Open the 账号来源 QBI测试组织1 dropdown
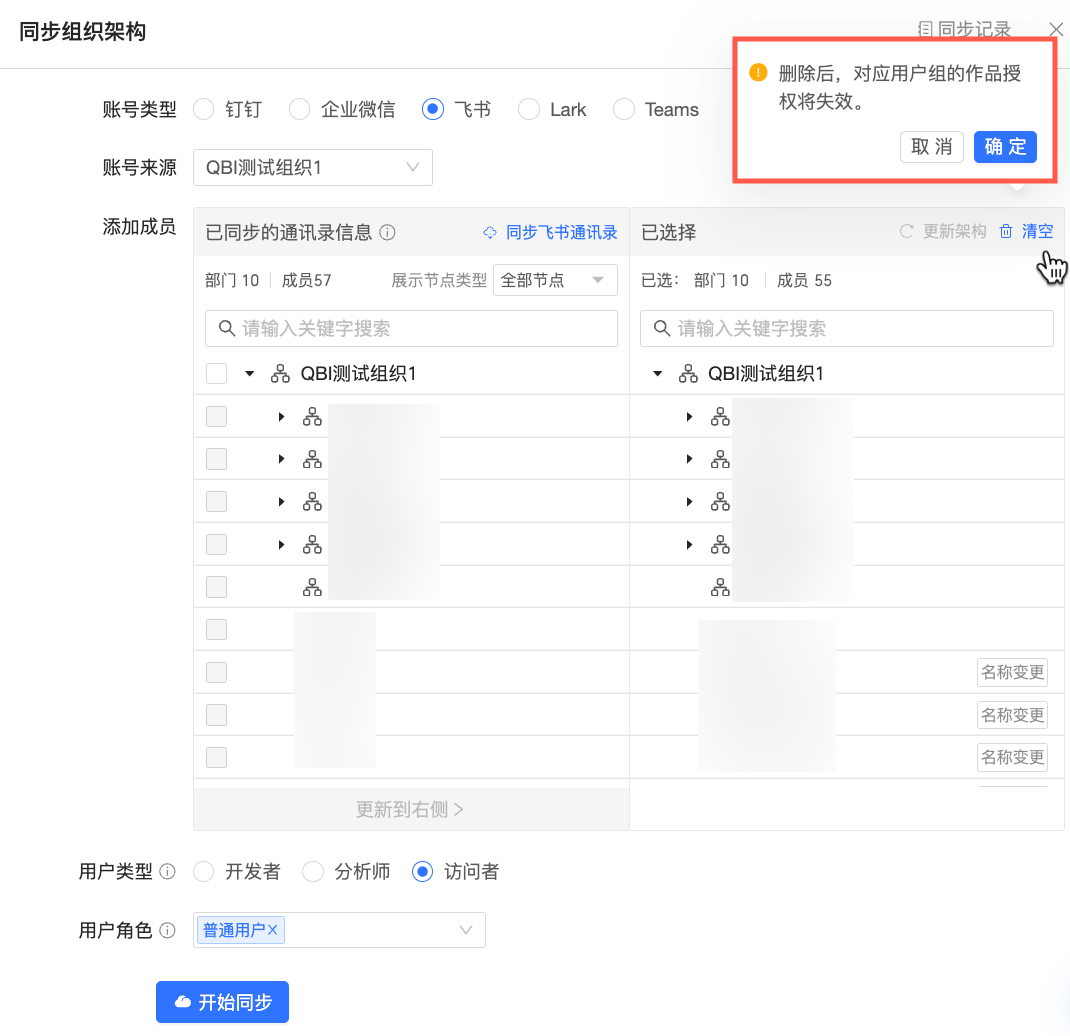Screen dimensions: 1070x1036 [x=313, y=167]
